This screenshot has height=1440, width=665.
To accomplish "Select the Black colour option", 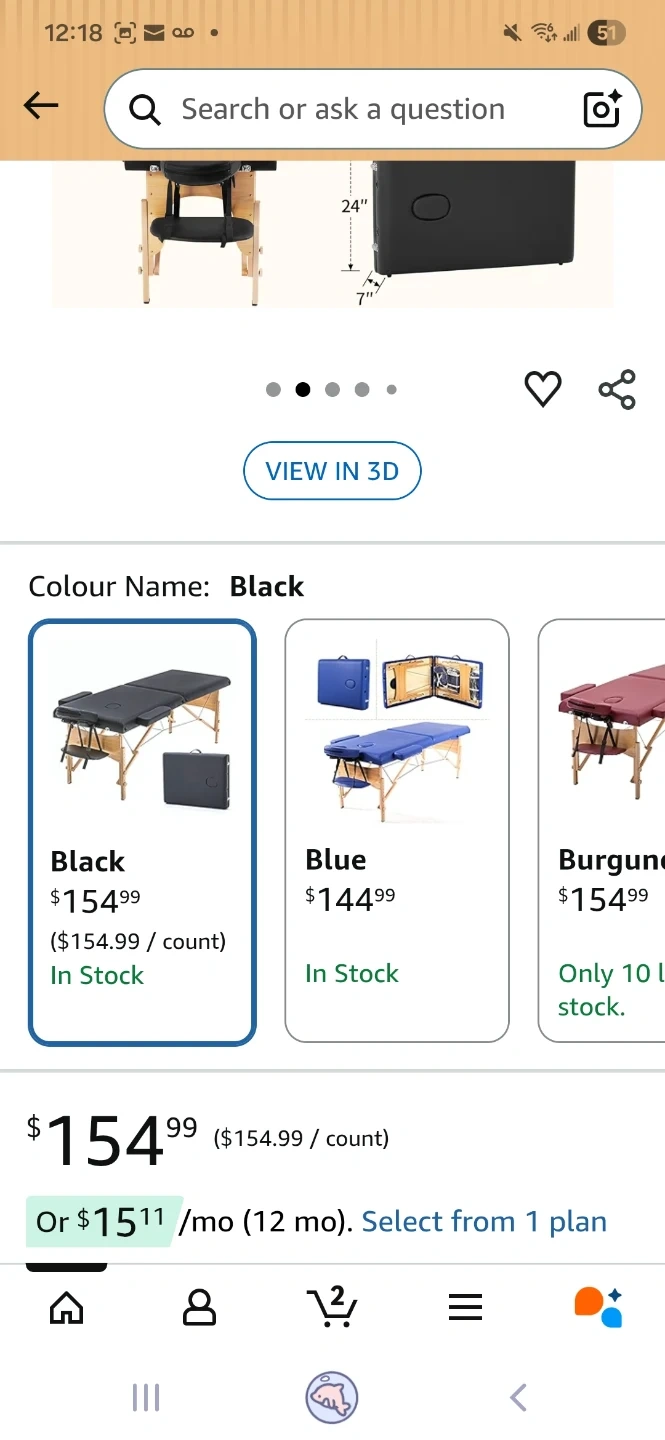I will 142,832.
